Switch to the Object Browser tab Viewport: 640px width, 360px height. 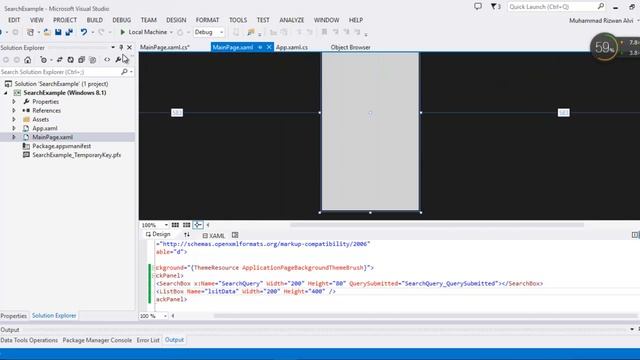pos(350,47)
